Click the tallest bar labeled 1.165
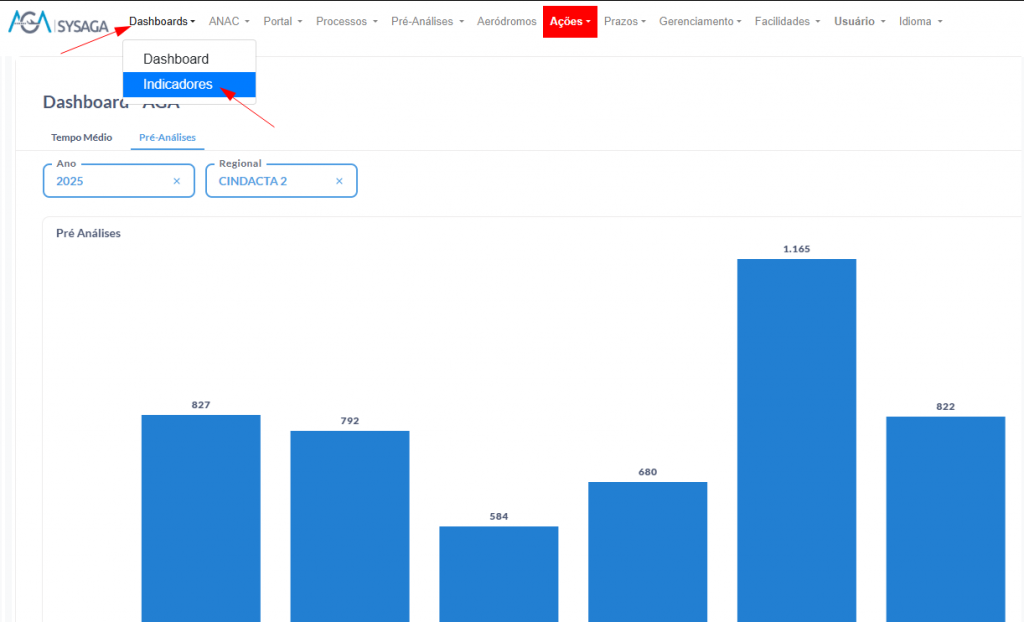The image size is (1024, 622). 796,440
